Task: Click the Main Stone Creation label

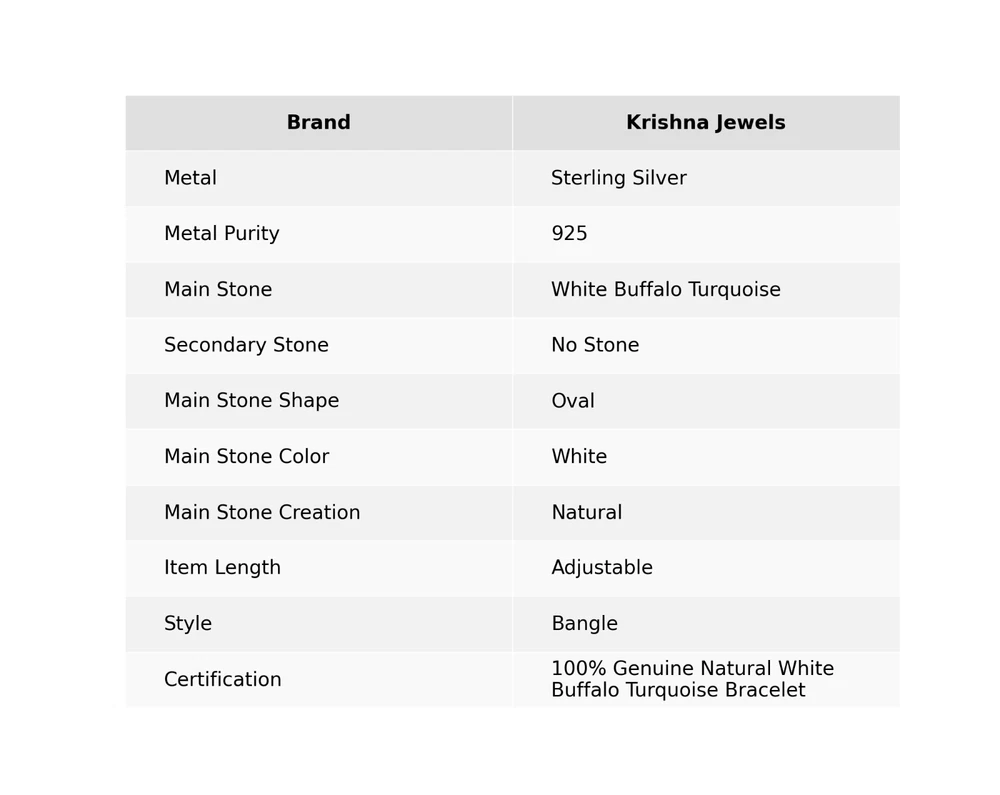Action: 262,513
